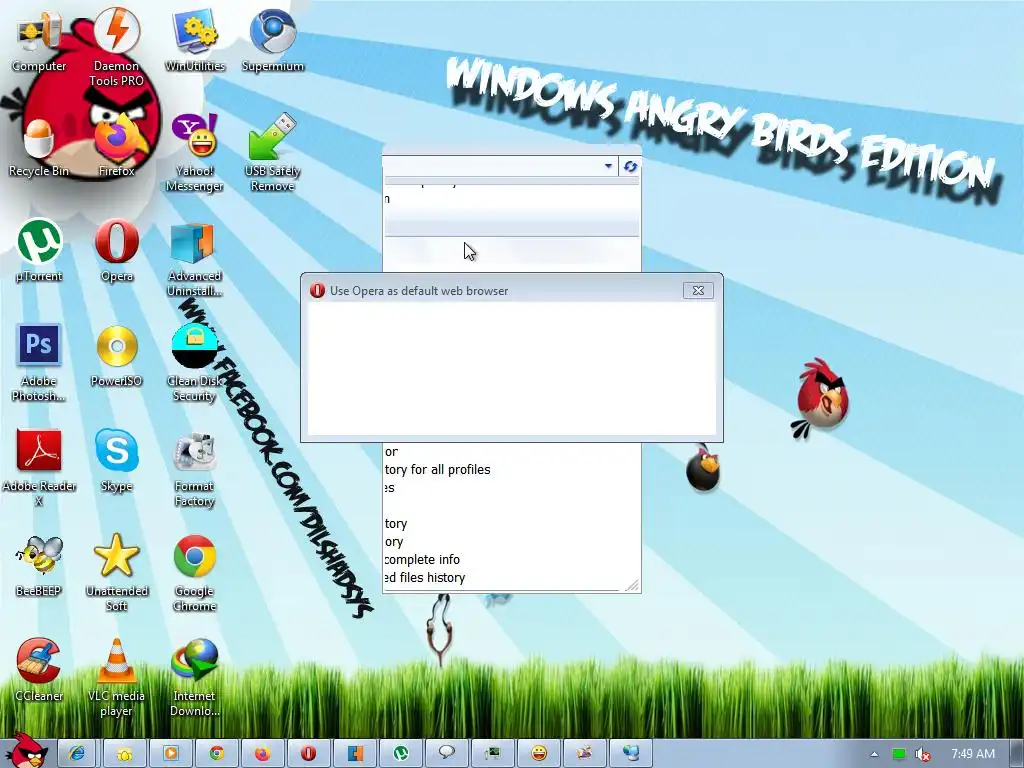Launch Adobe Photoshop desktop shortcut
Image resolution: width=1024 pixels, height=768 pixels.
coord(39,362)
